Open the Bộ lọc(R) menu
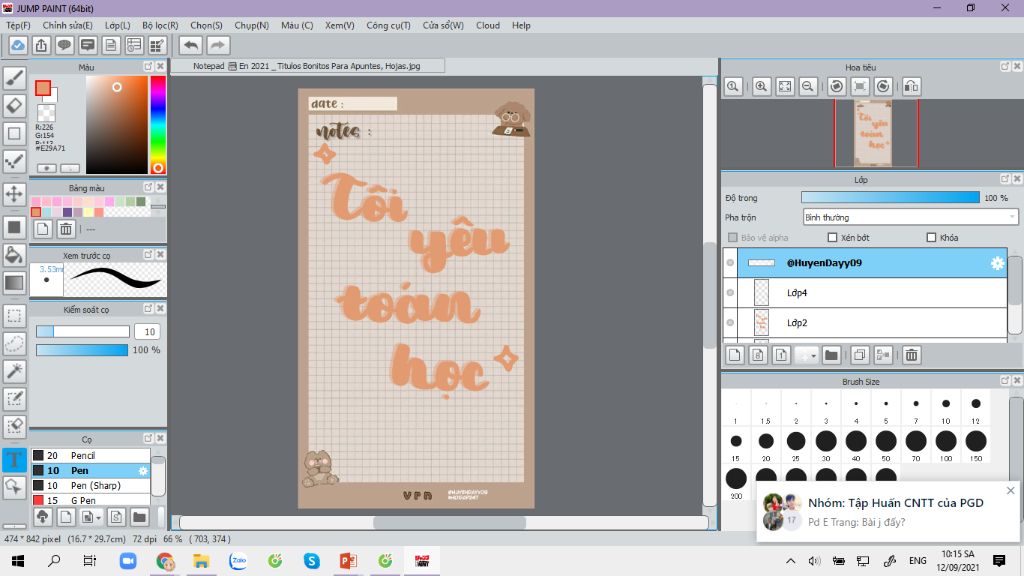1024x576 pixels. pyautogui.click(x=160, y=25)
